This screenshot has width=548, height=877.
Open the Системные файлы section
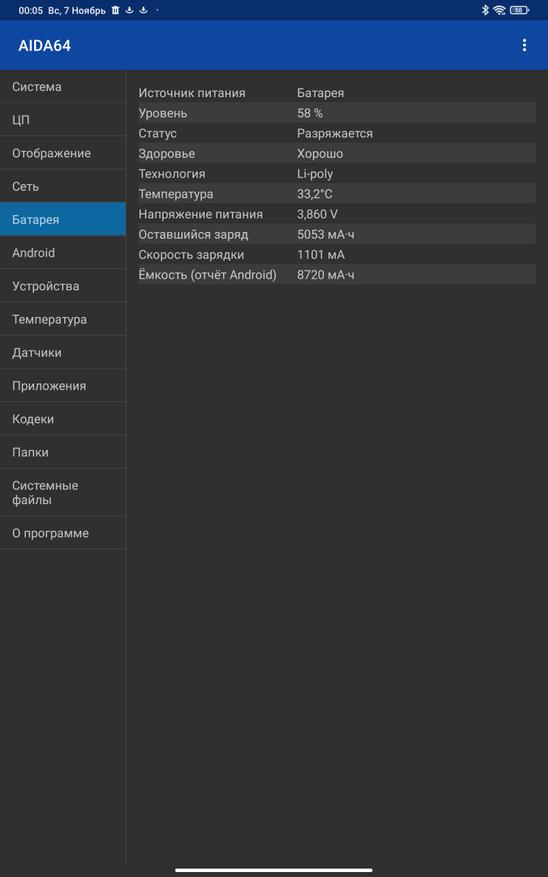point(63,492)
